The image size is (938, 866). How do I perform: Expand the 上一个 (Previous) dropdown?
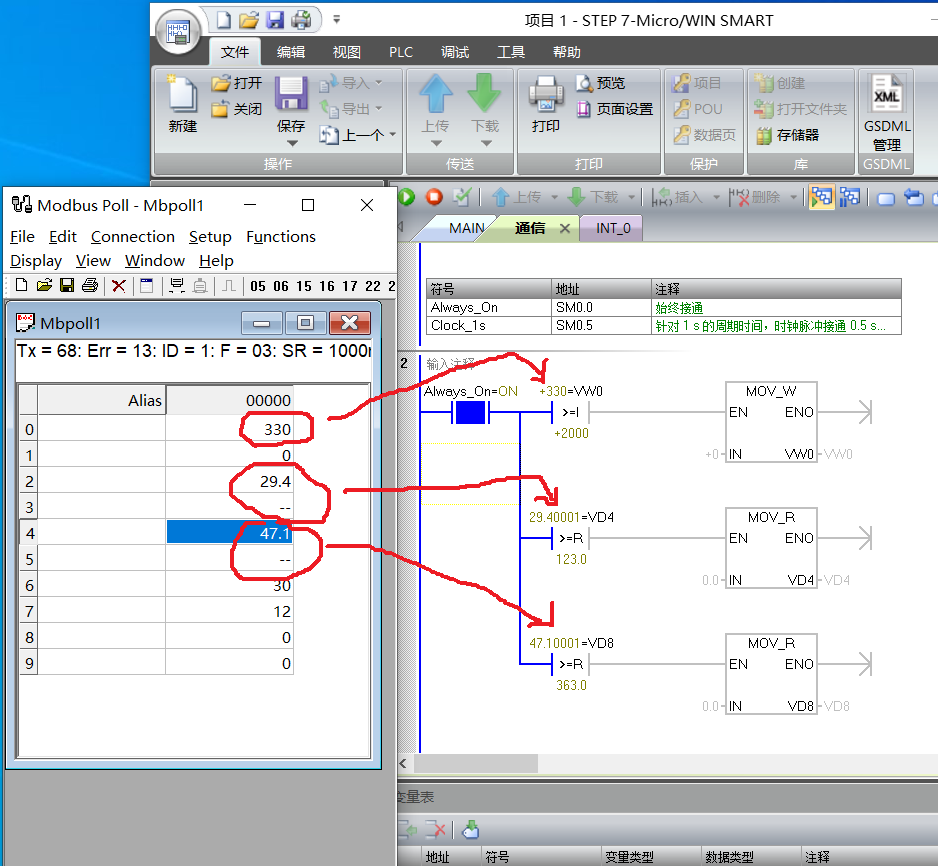(392, 135)
